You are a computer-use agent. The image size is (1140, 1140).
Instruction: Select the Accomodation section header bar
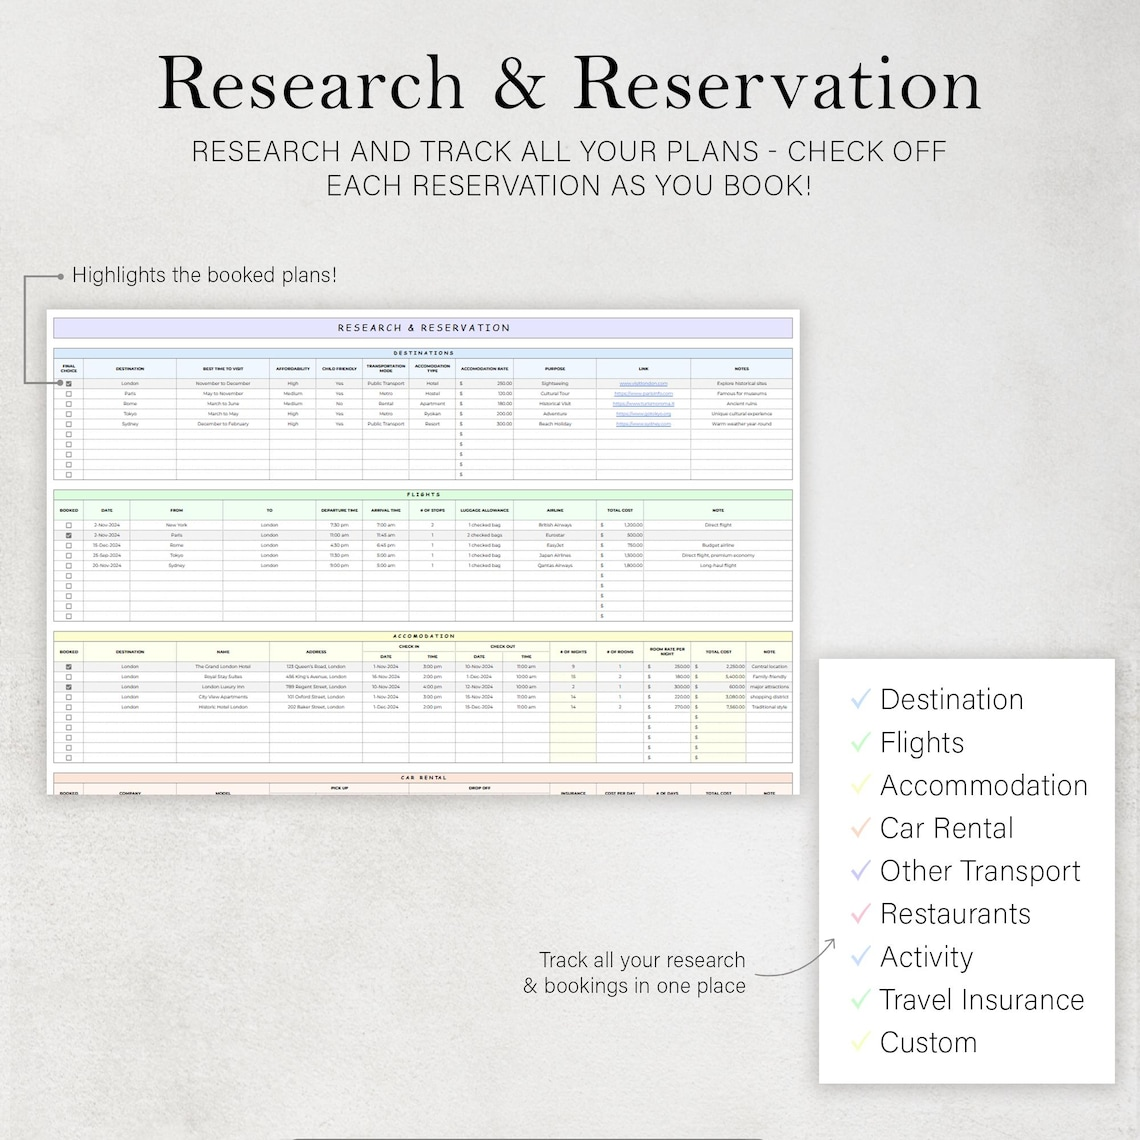coord(423,636)
